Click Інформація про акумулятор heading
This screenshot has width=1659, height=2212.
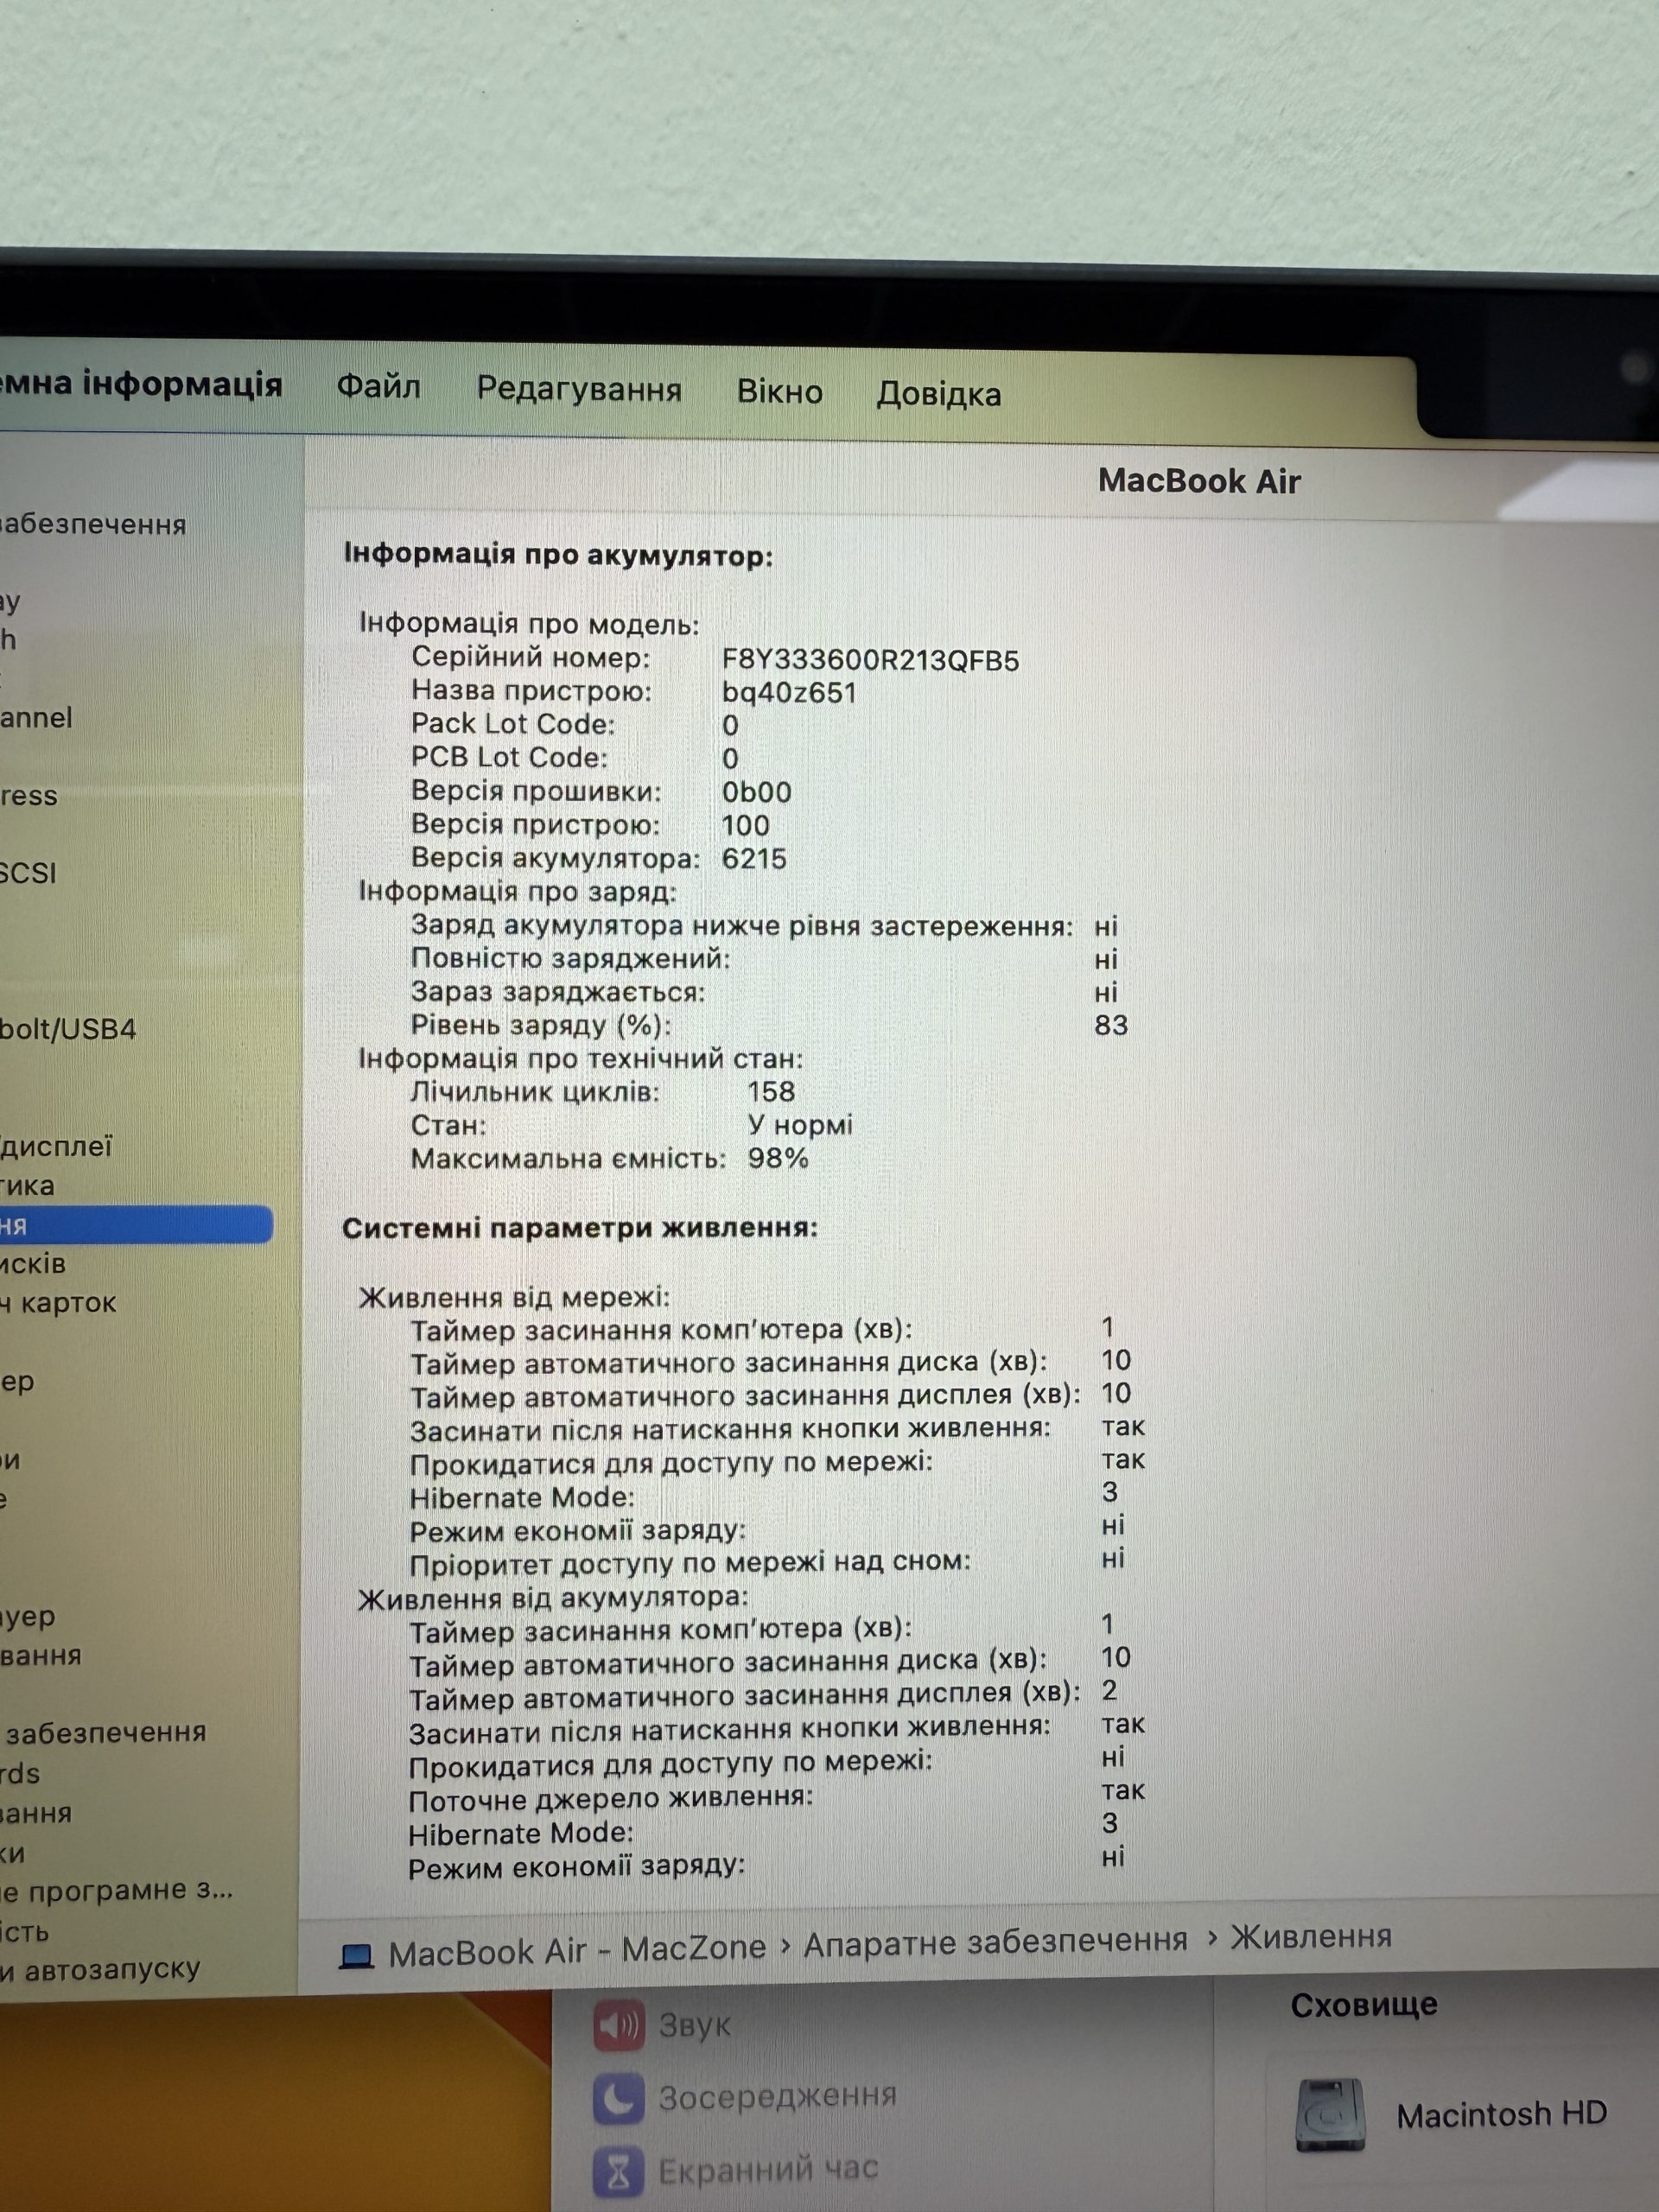(x=558, y=555)
